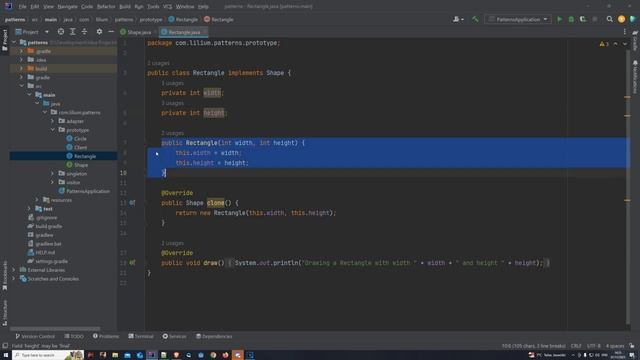This screenshot has height=360, width=640.
Task: Click the Windows taskbar search box
Action: 48,355
